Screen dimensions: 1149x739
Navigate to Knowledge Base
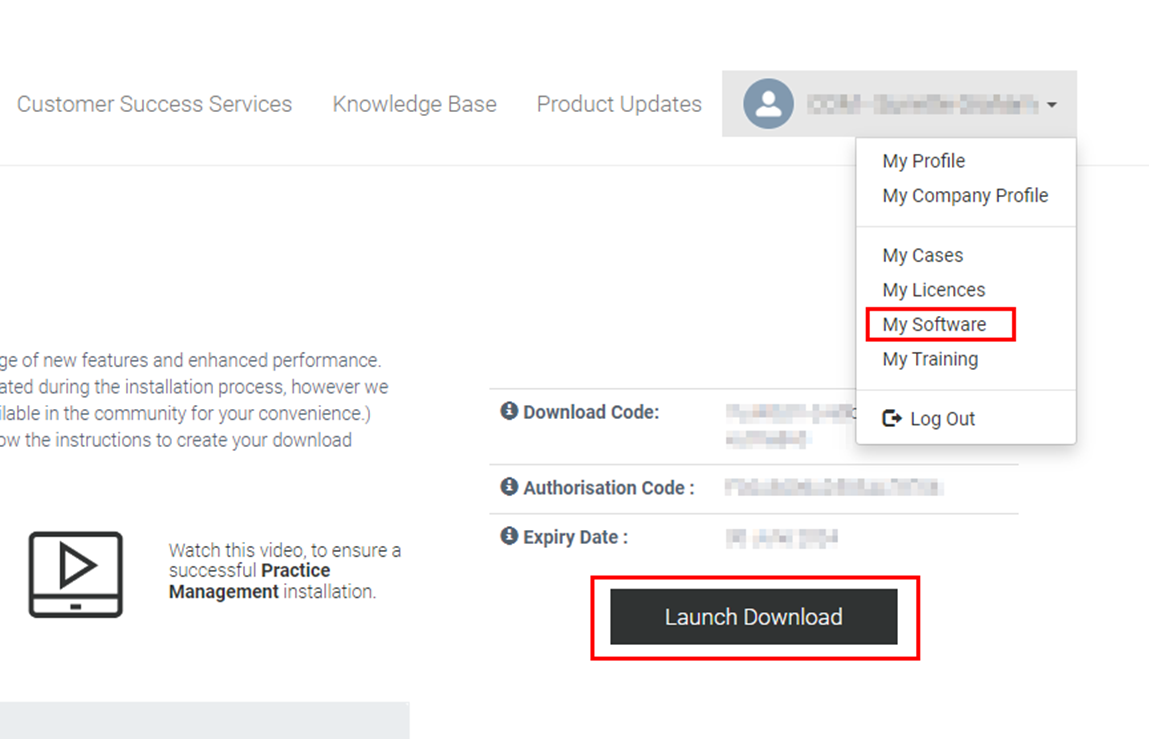coord(414,104)
